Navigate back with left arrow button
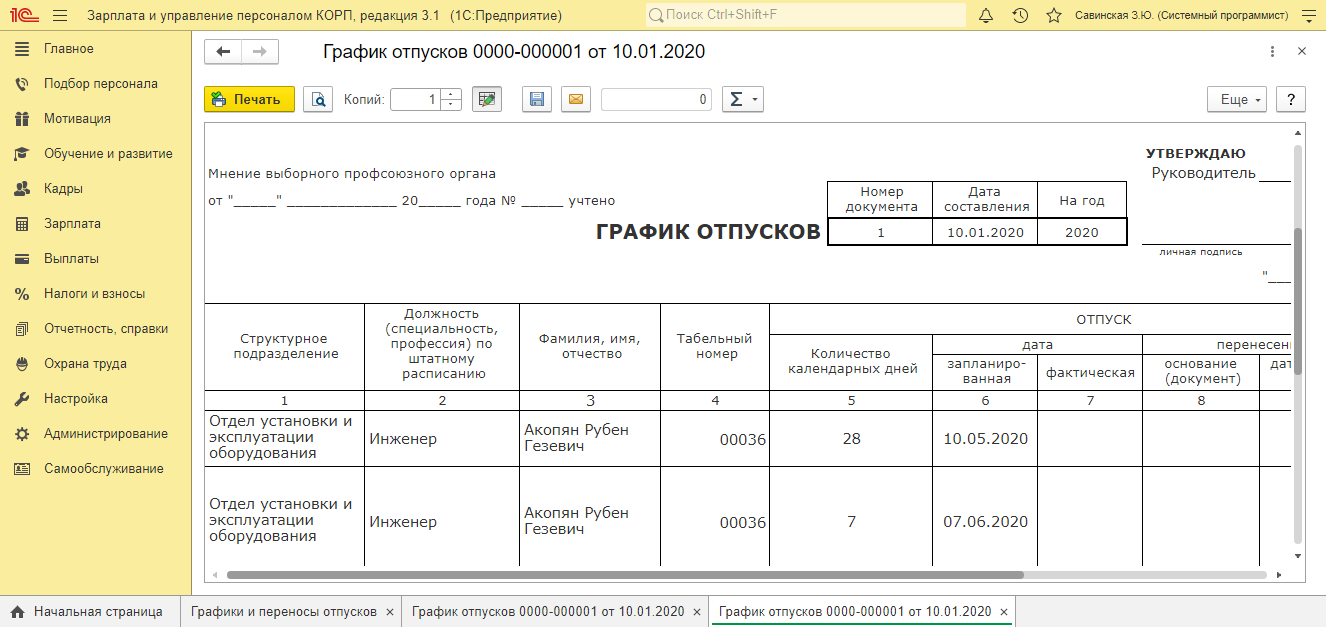Screen dimensions: 1326x627 click(x=223, y=52)
